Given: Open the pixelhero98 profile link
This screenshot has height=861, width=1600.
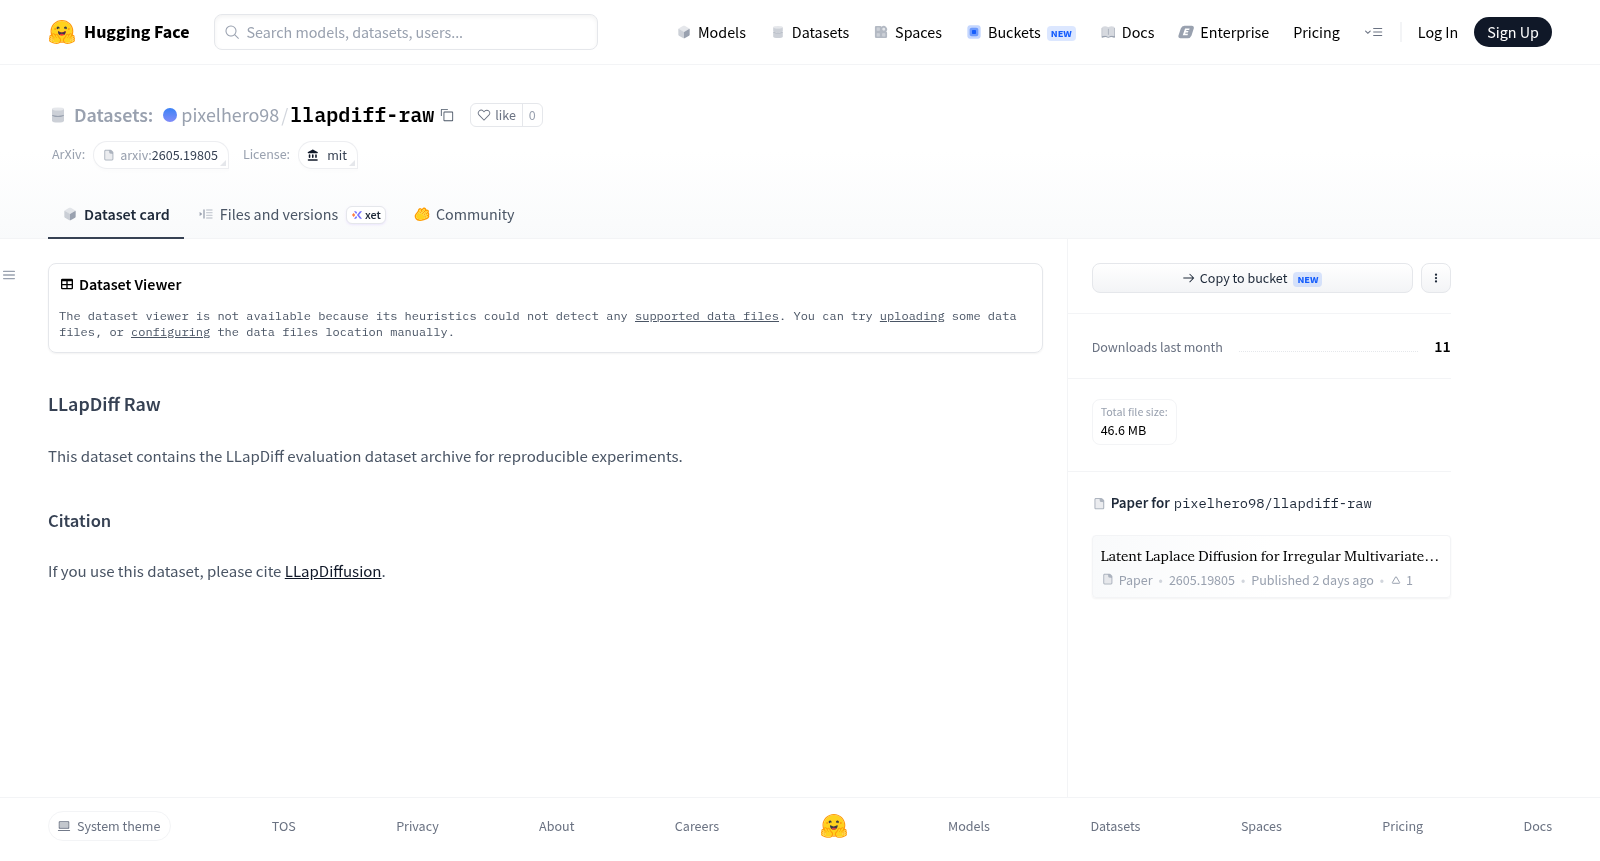Looking at the screenshot, I should click(x=230, y=115).
